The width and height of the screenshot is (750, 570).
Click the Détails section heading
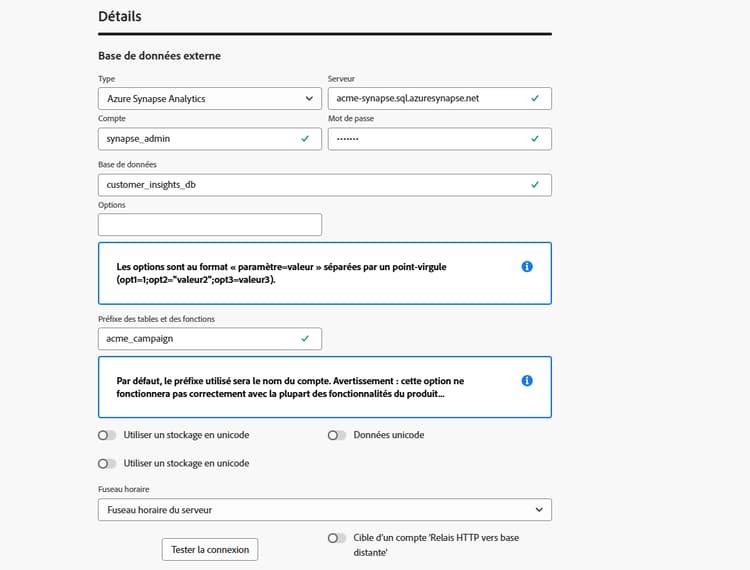tap(120, 16)
